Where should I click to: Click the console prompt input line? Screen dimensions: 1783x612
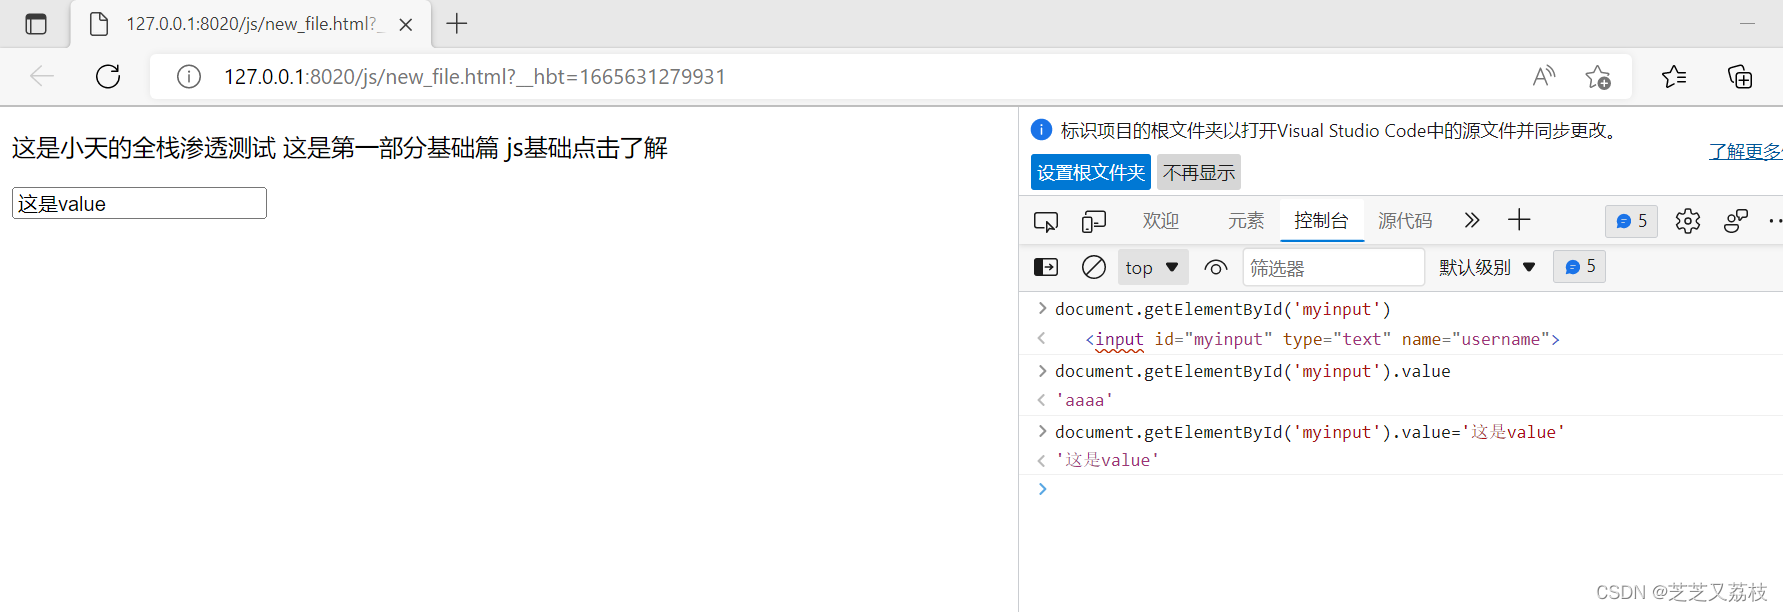[x=1400, y=489]
